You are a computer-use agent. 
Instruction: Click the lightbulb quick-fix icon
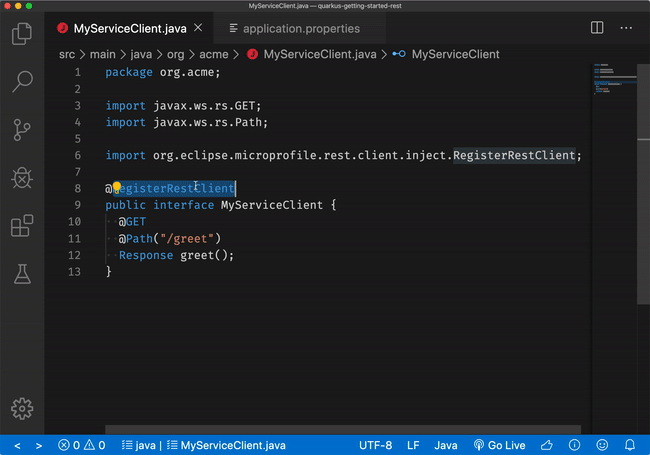click(x=117, y=188)
